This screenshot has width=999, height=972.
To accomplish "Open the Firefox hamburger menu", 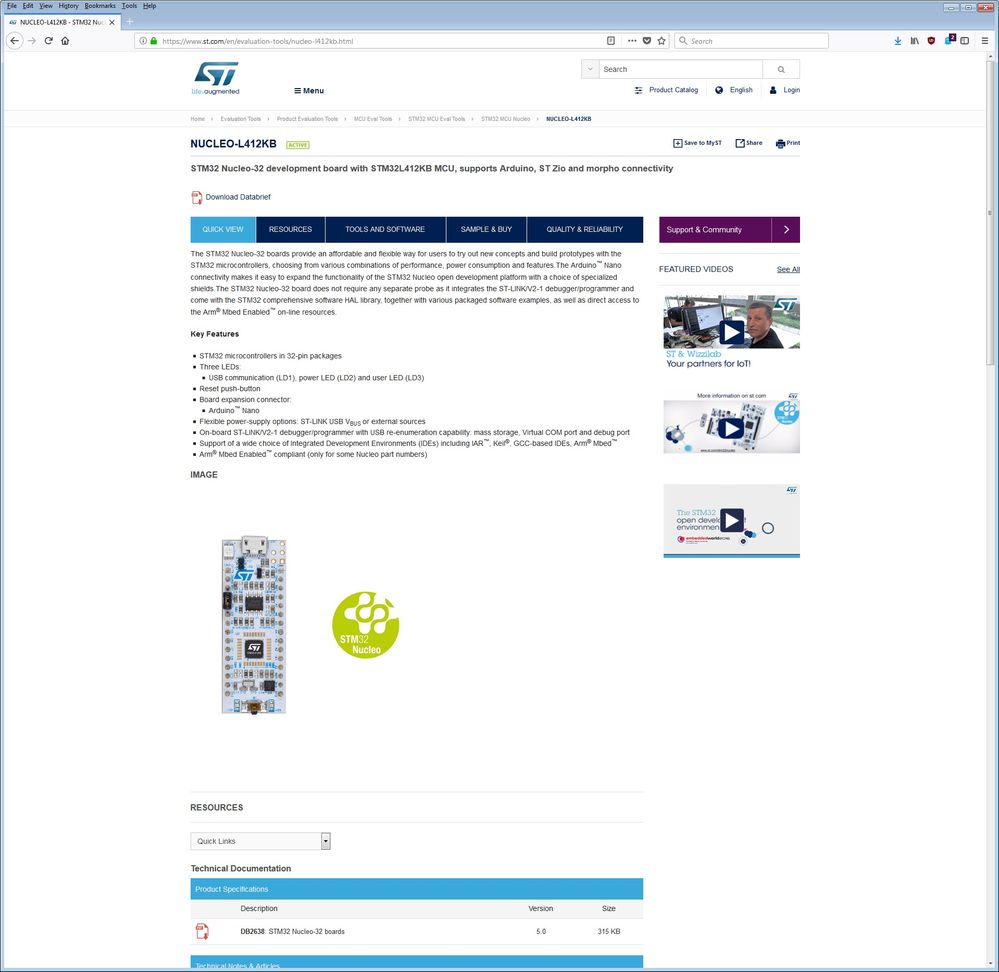I will (x=984, y=41).
